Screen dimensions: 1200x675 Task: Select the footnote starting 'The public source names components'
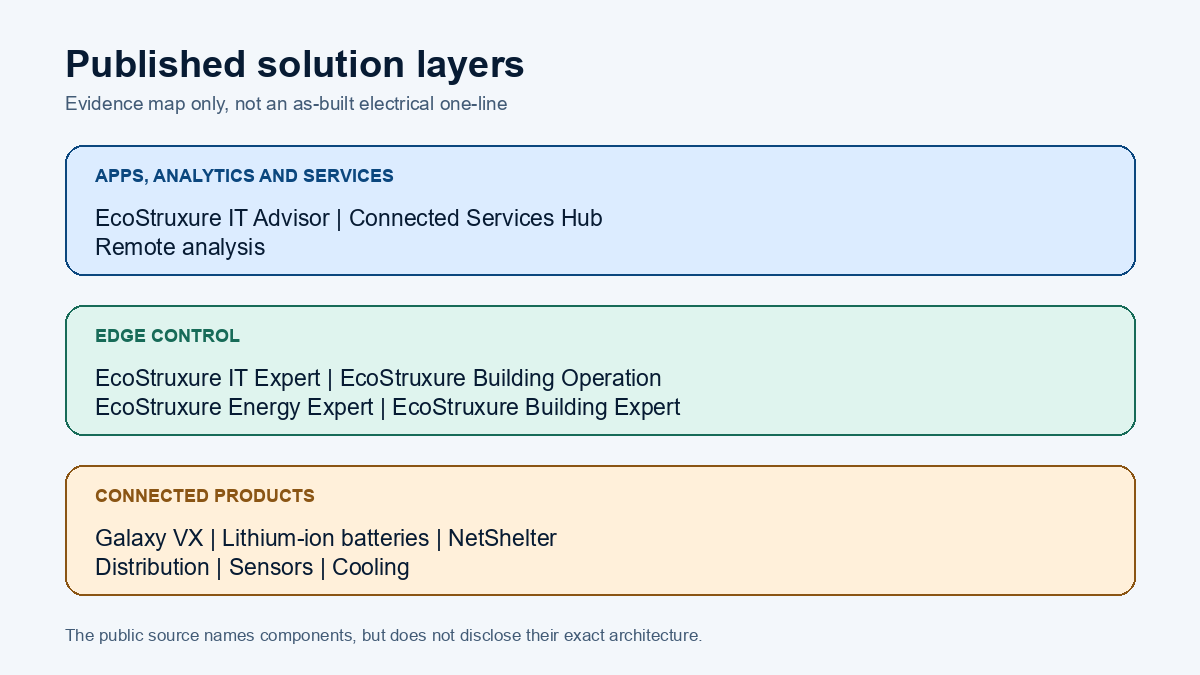pyautogui.click(x=384, y=635)
